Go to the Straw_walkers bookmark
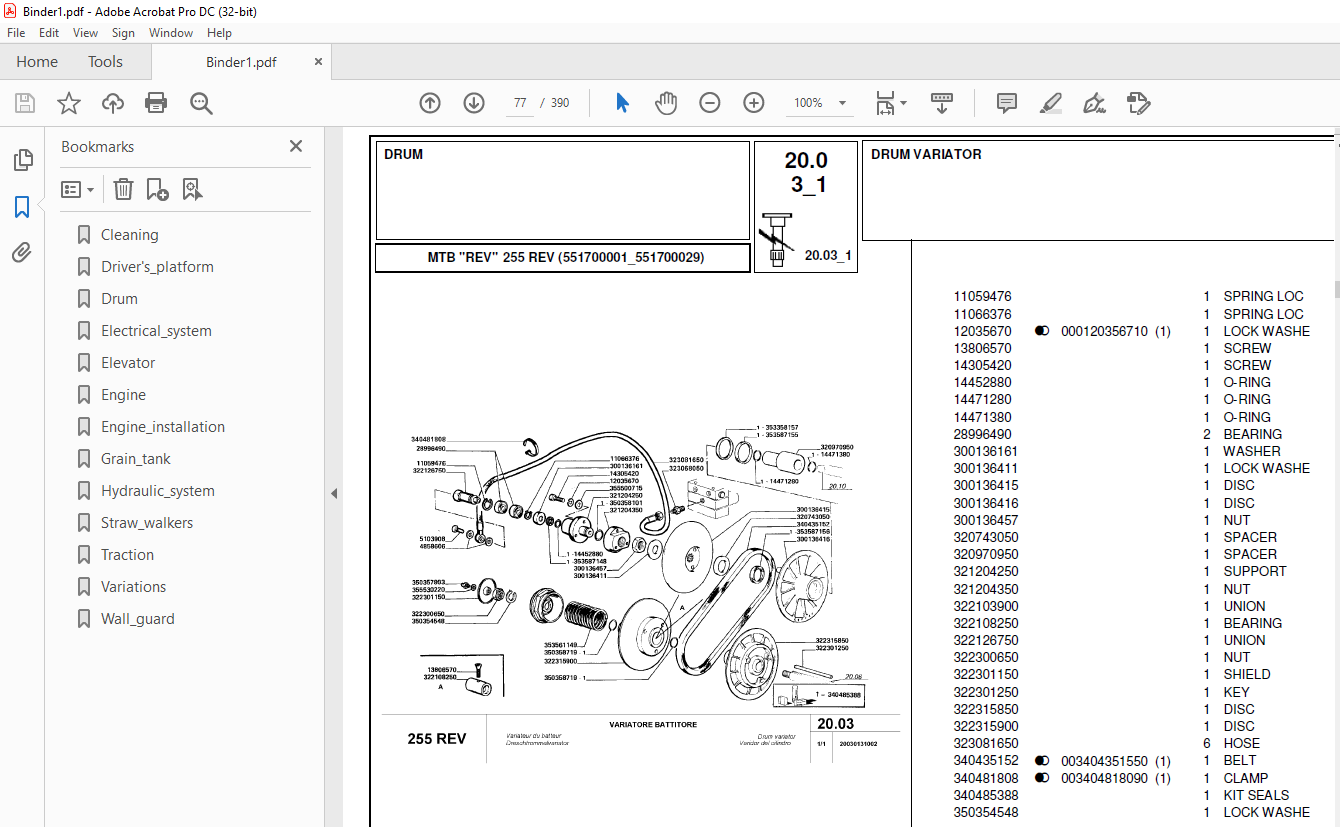The image size is (1340, 827). click(x=147, y=523)
